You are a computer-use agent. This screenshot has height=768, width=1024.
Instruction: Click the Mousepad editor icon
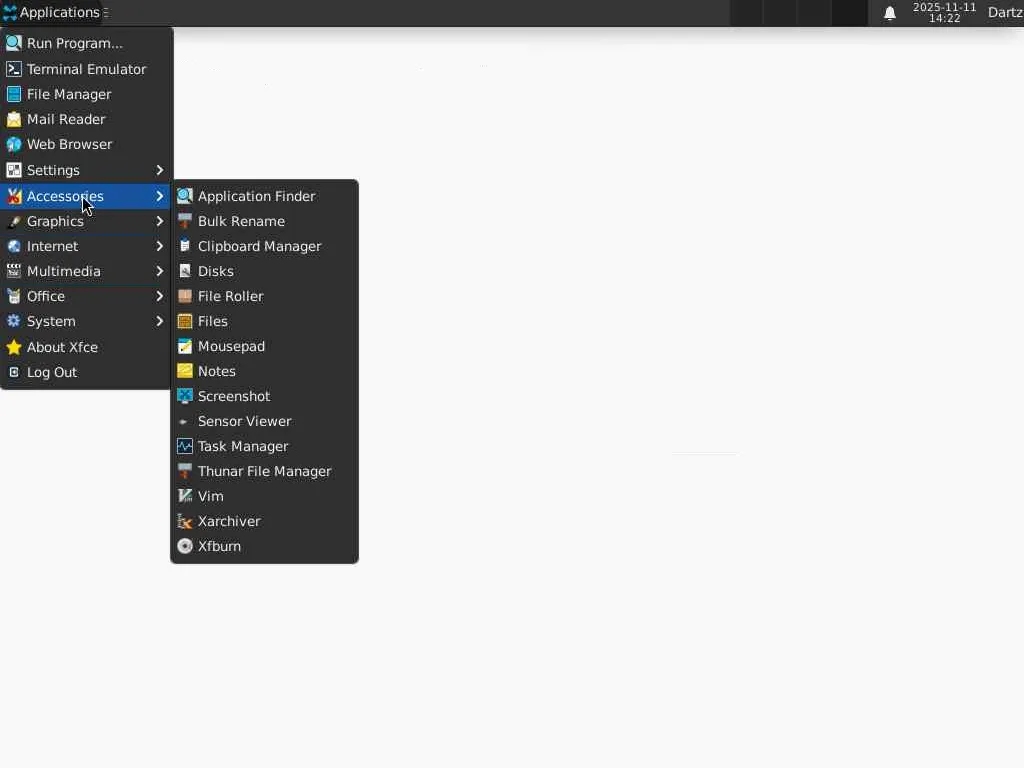pos(185,346)
